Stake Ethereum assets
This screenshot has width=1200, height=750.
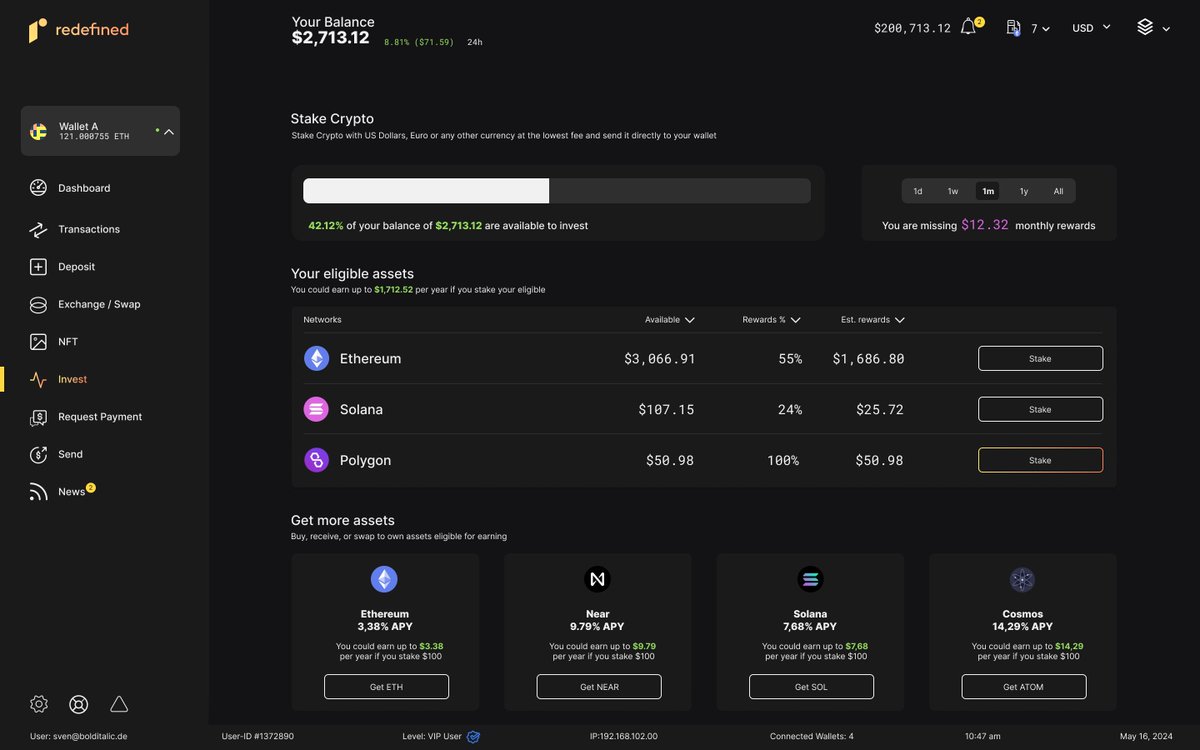pos(1040,358)
